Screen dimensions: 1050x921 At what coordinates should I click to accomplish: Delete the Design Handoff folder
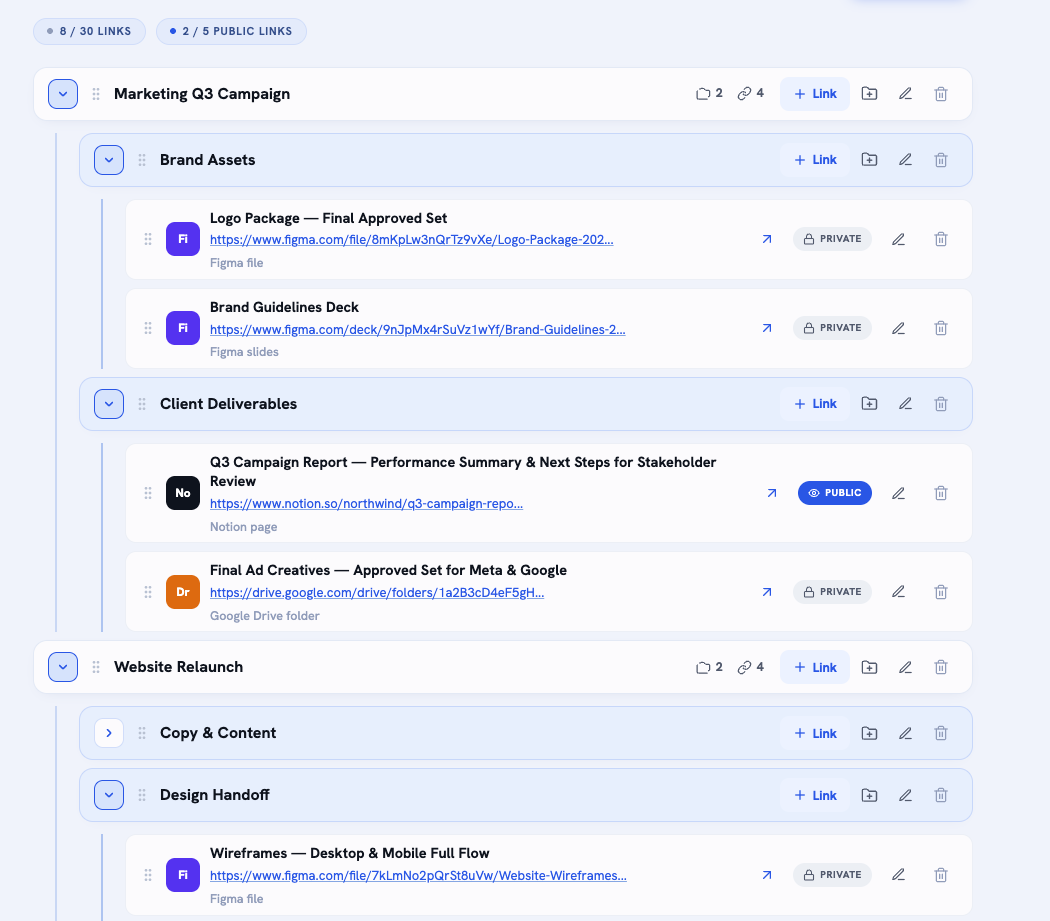(941, 795)
